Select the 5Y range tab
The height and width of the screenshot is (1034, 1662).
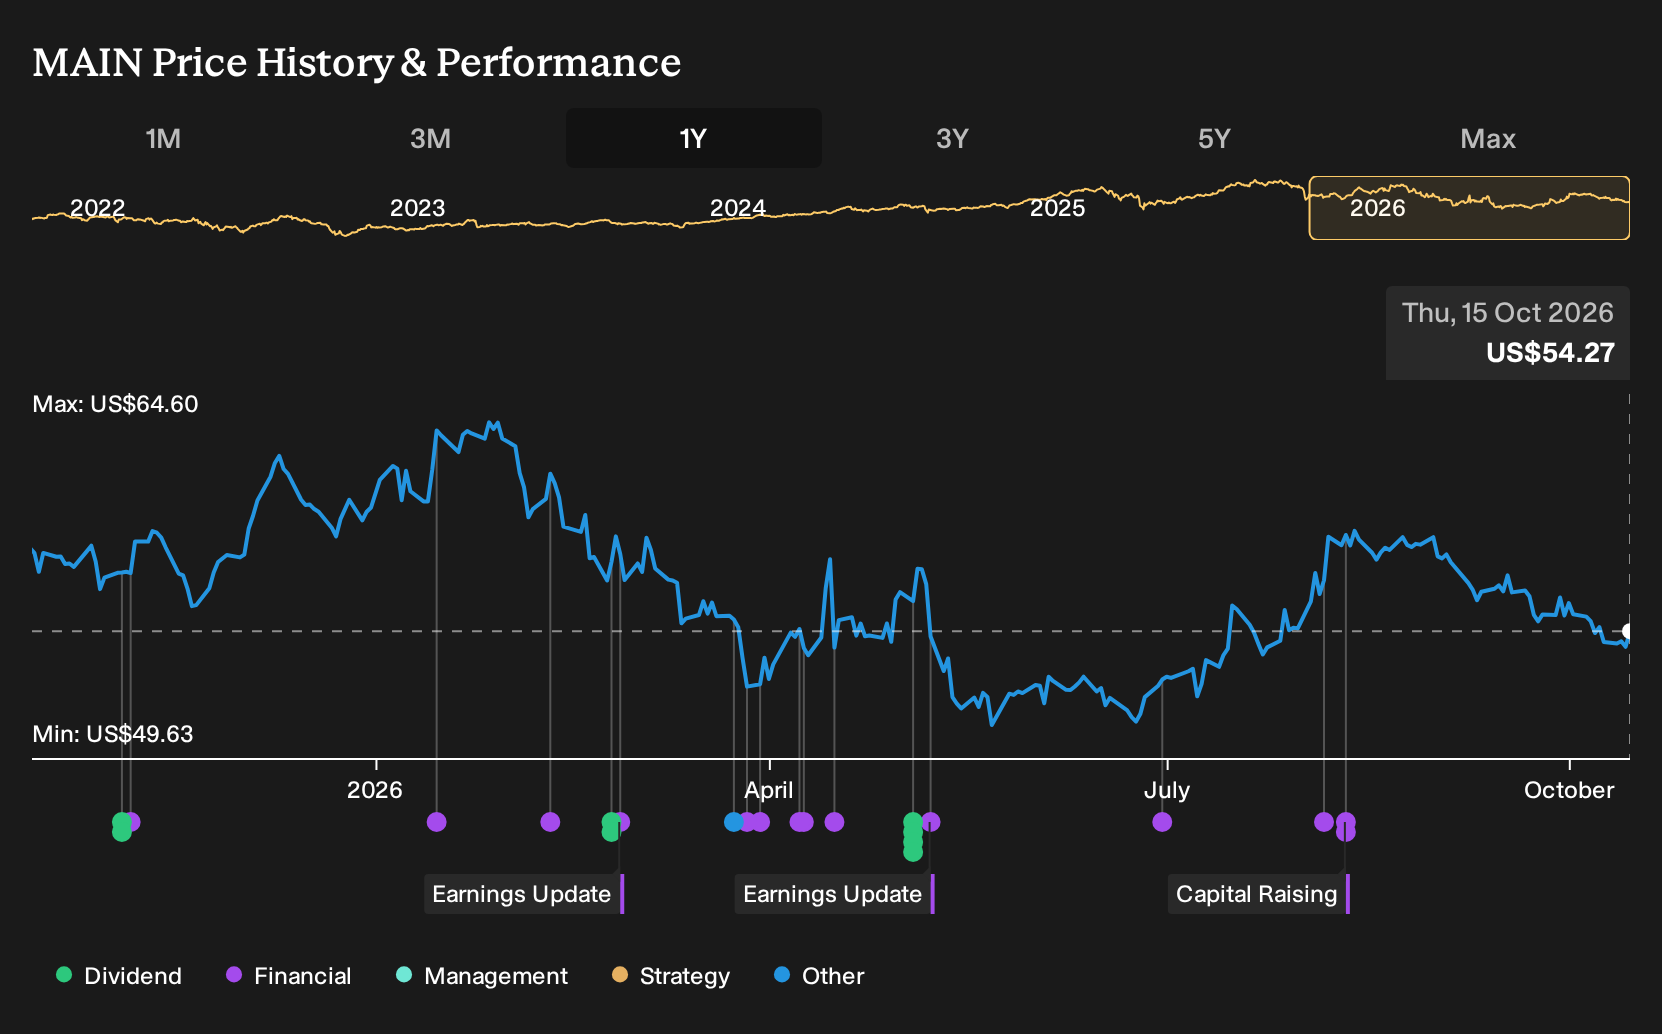pyautogui.click(x=1214, y=138)
